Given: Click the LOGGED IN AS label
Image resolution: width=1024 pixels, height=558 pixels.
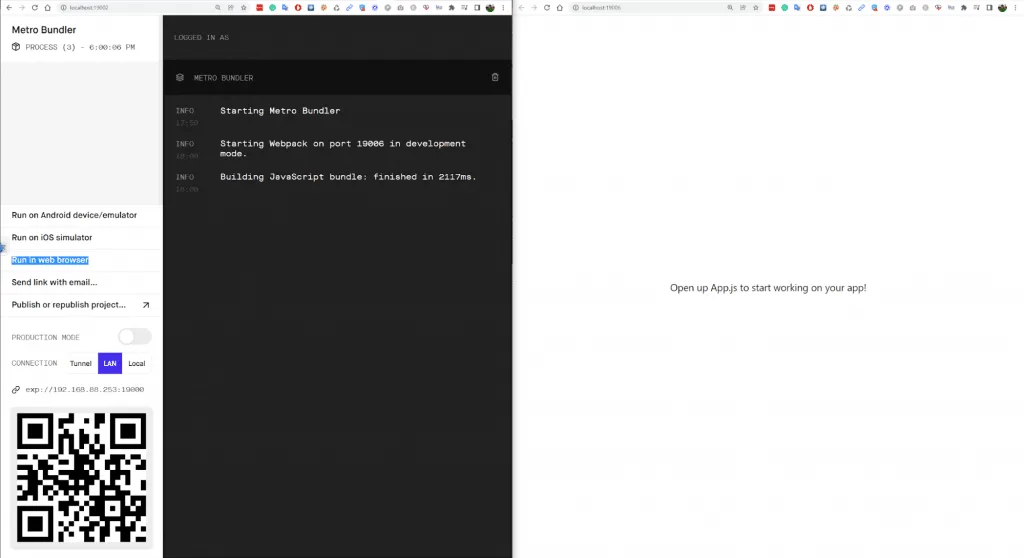Looking at the screenshot, I should [x=201, y=38].
